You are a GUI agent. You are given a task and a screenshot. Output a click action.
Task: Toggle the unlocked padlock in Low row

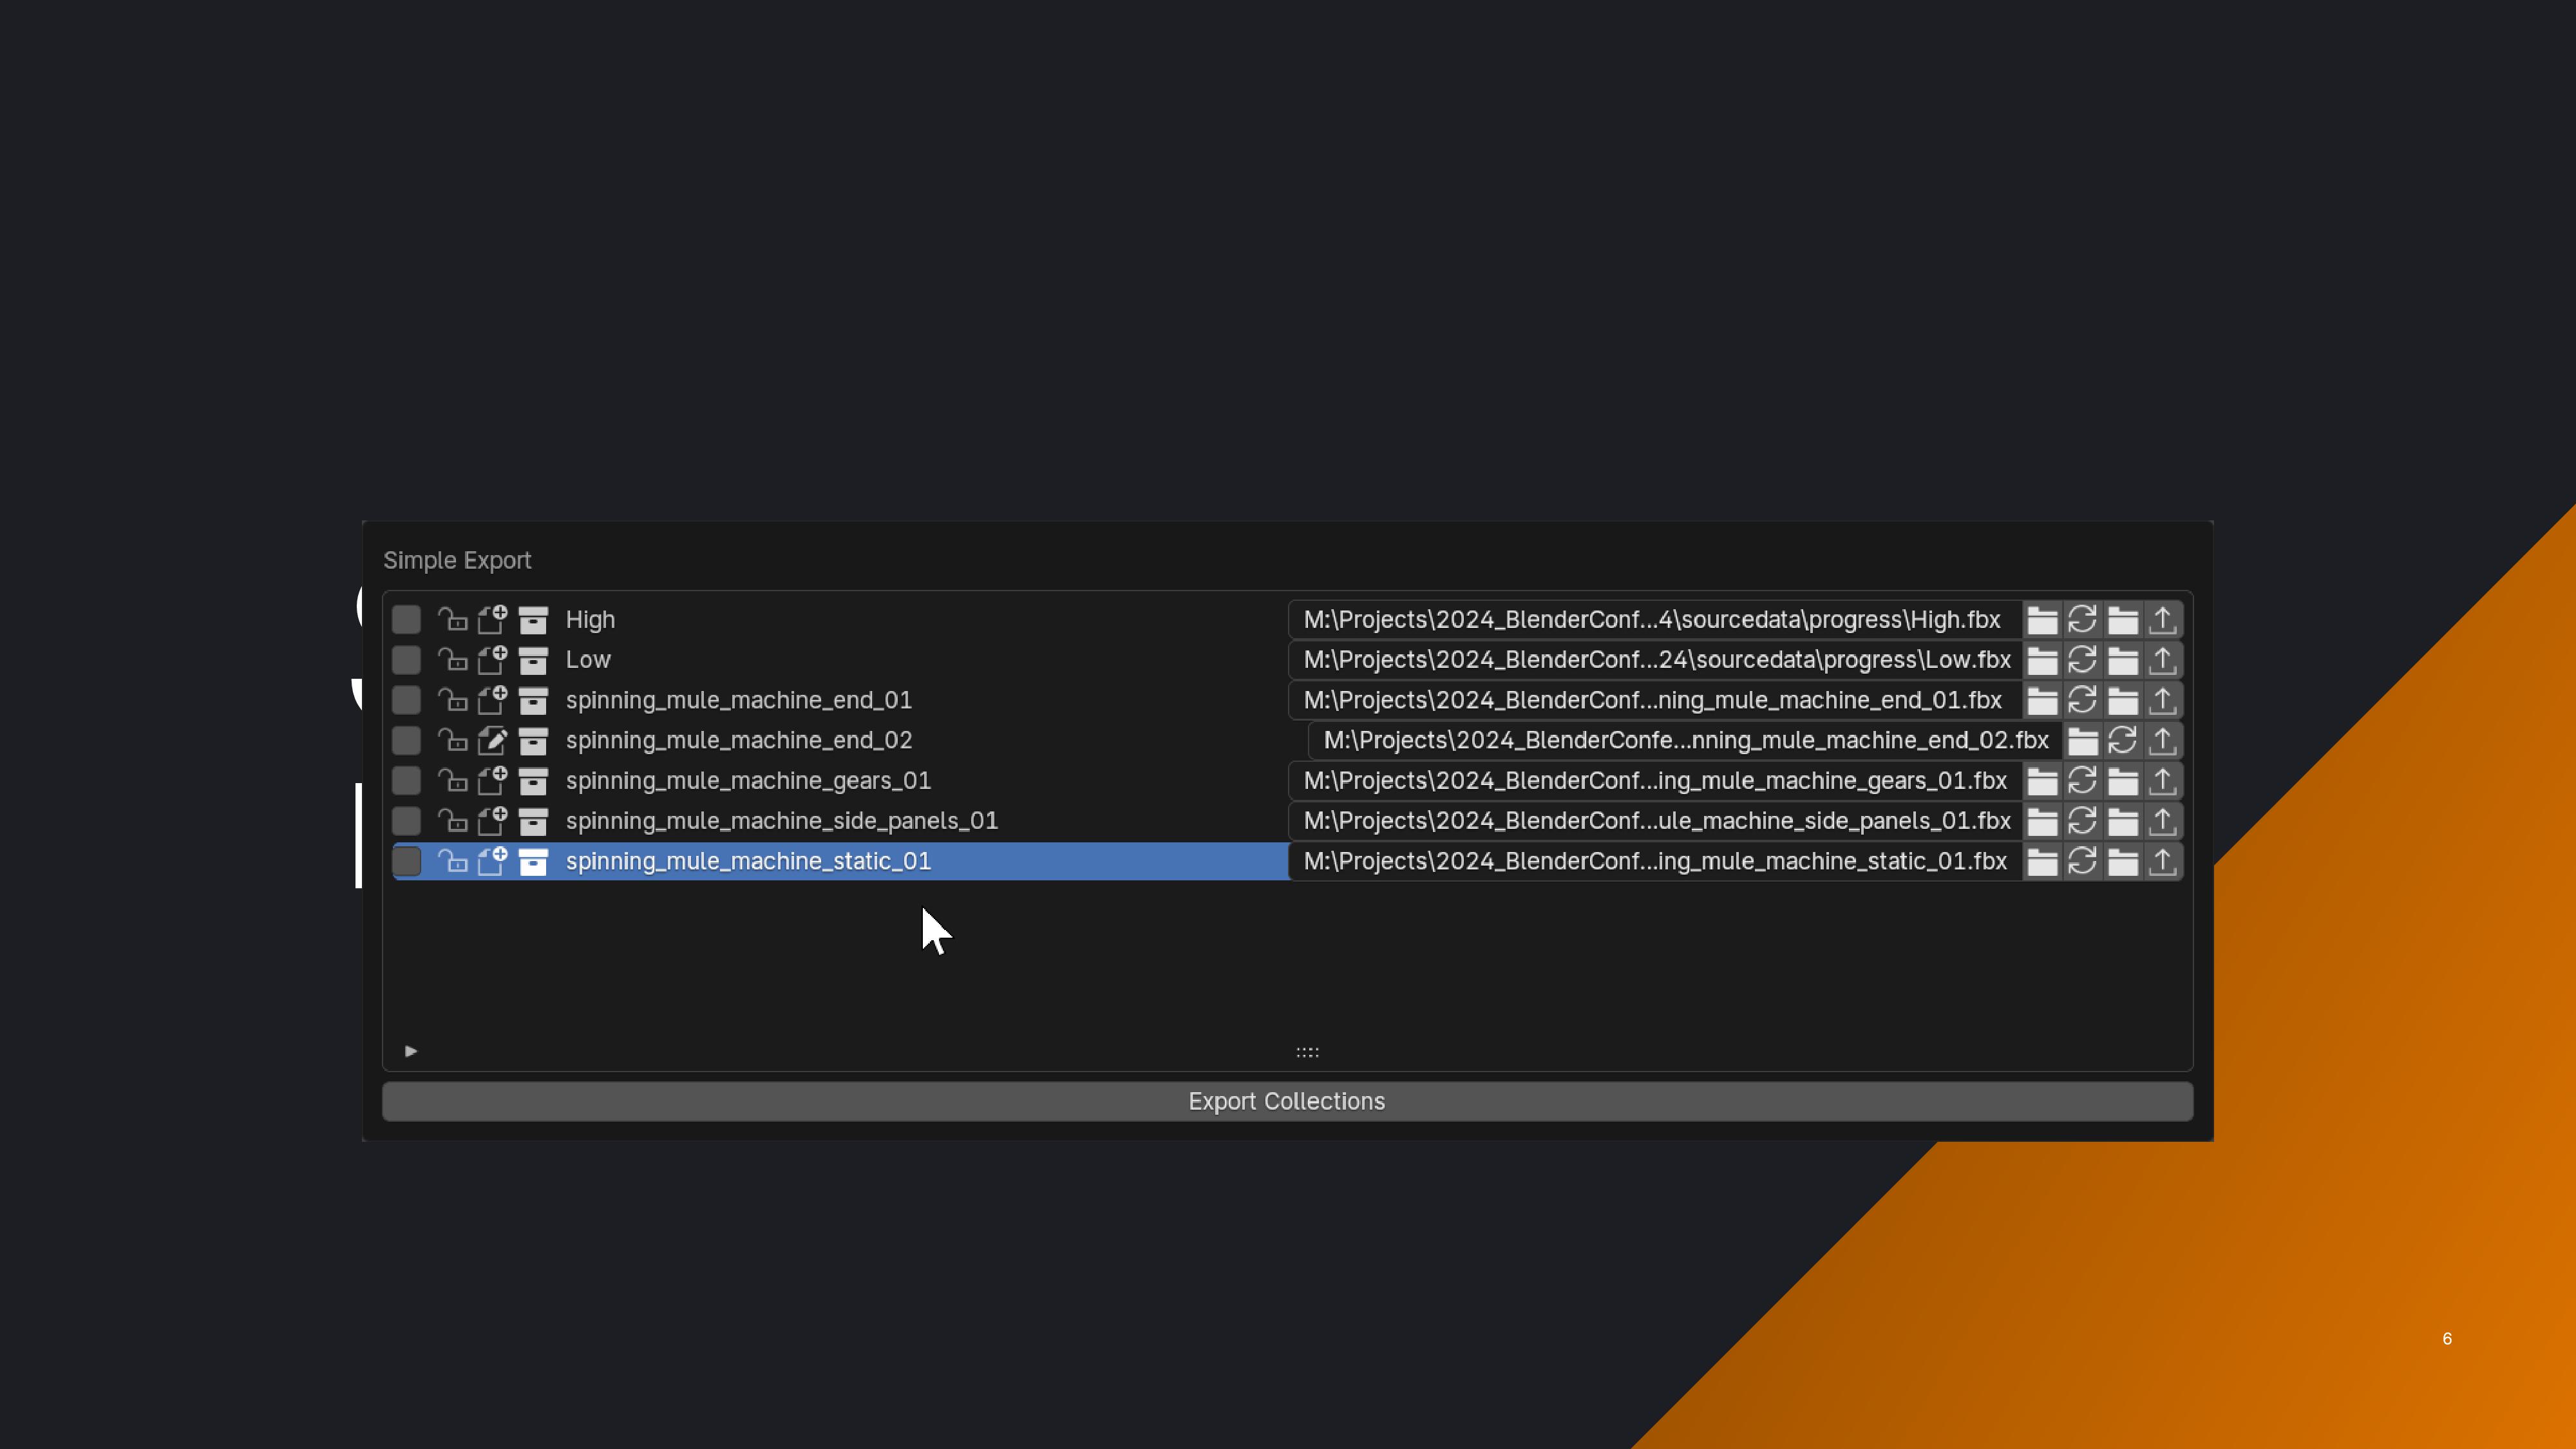452,660
